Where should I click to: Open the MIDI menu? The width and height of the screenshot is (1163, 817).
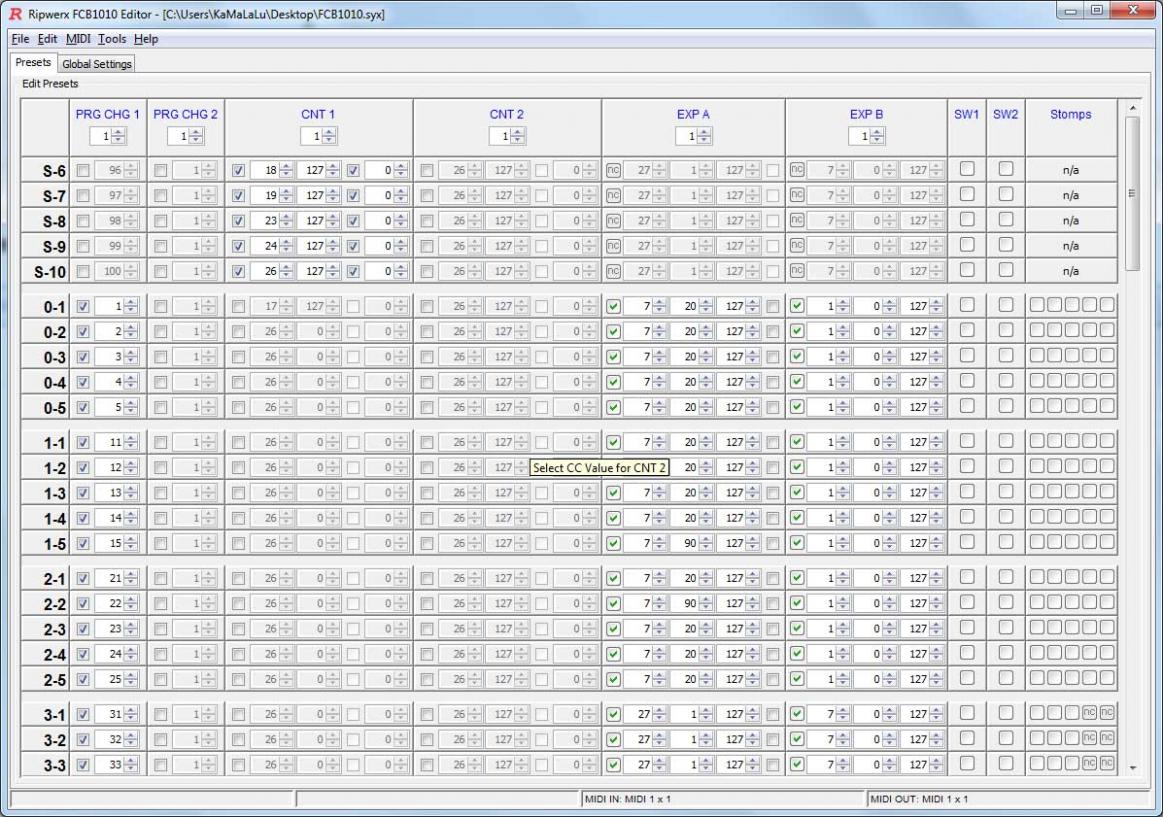[77, 39]
